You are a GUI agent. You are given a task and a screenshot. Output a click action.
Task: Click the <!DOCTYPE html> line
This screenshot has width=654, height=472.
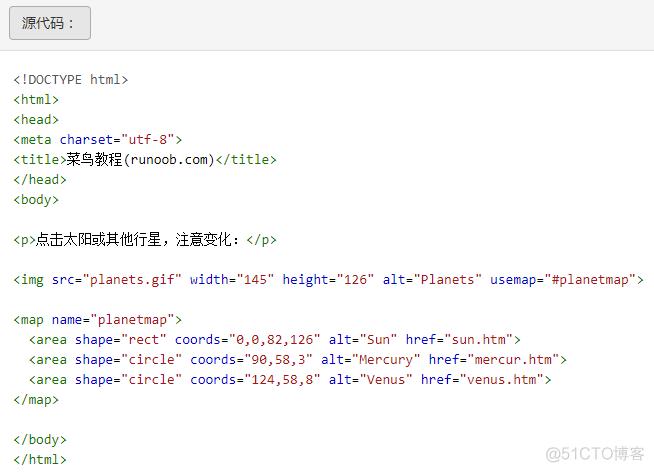click(71, 80)
